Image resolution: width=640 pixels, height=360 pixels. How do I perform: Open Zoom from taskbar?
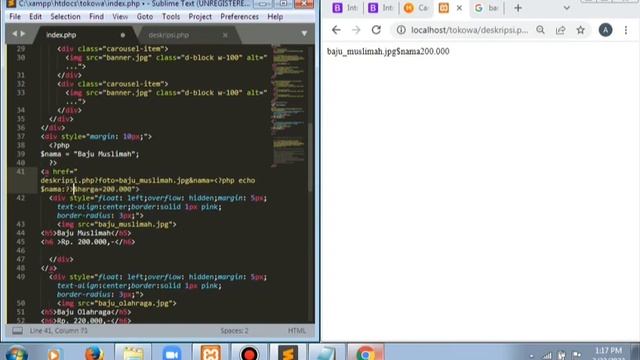coord(172,353)
